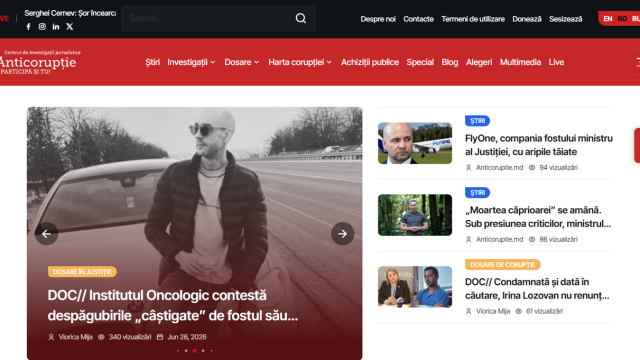Click the search magnifier icon
Image resolution: width=640 pixels, height=360 pixels.
pos(301,18)
